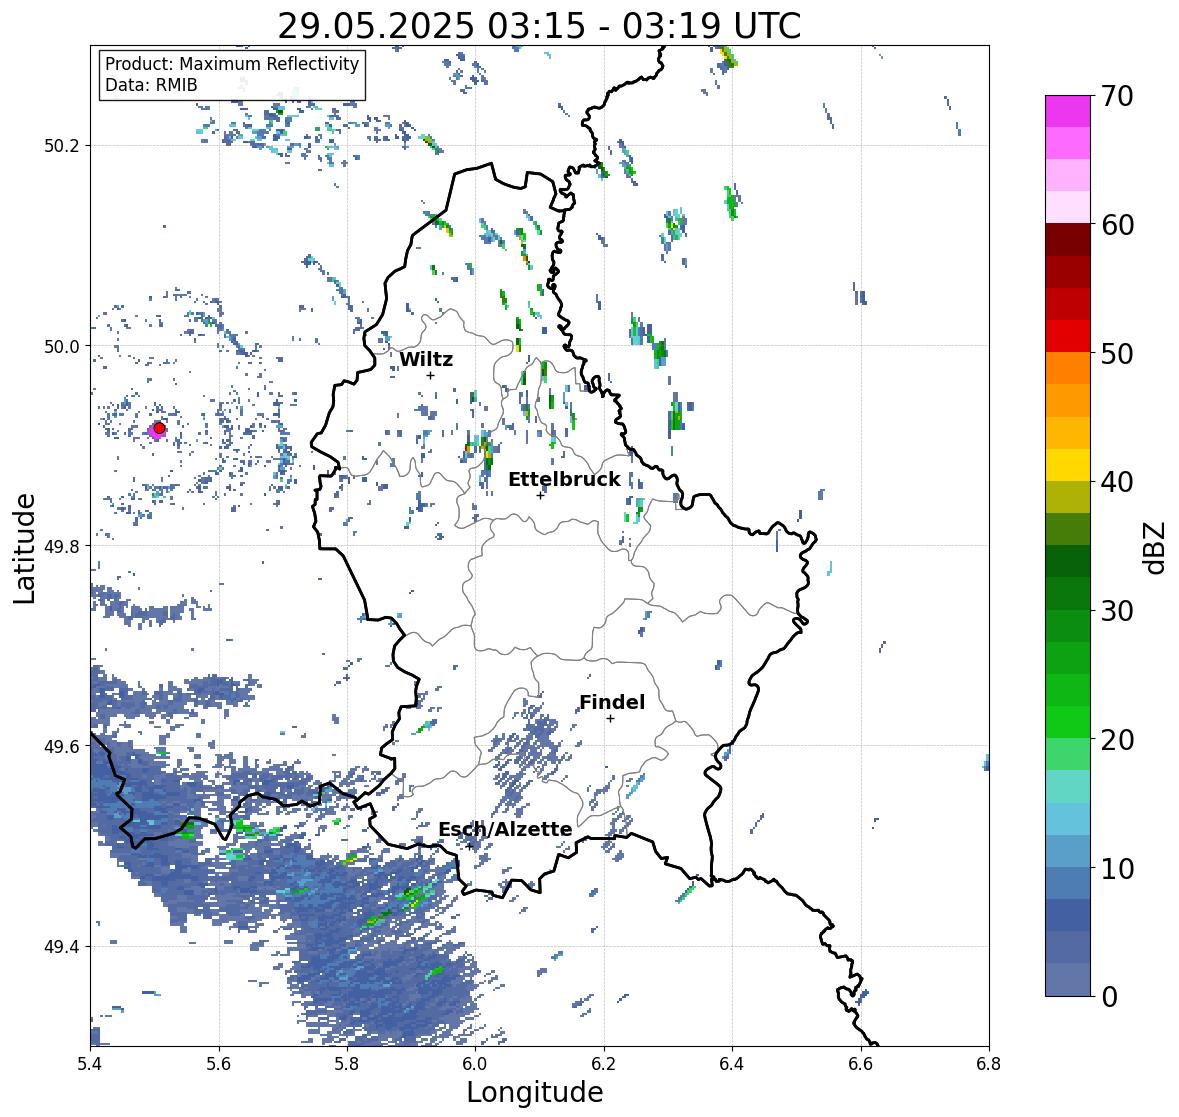Click the colorbar tick label 30

click(1117, 611)
